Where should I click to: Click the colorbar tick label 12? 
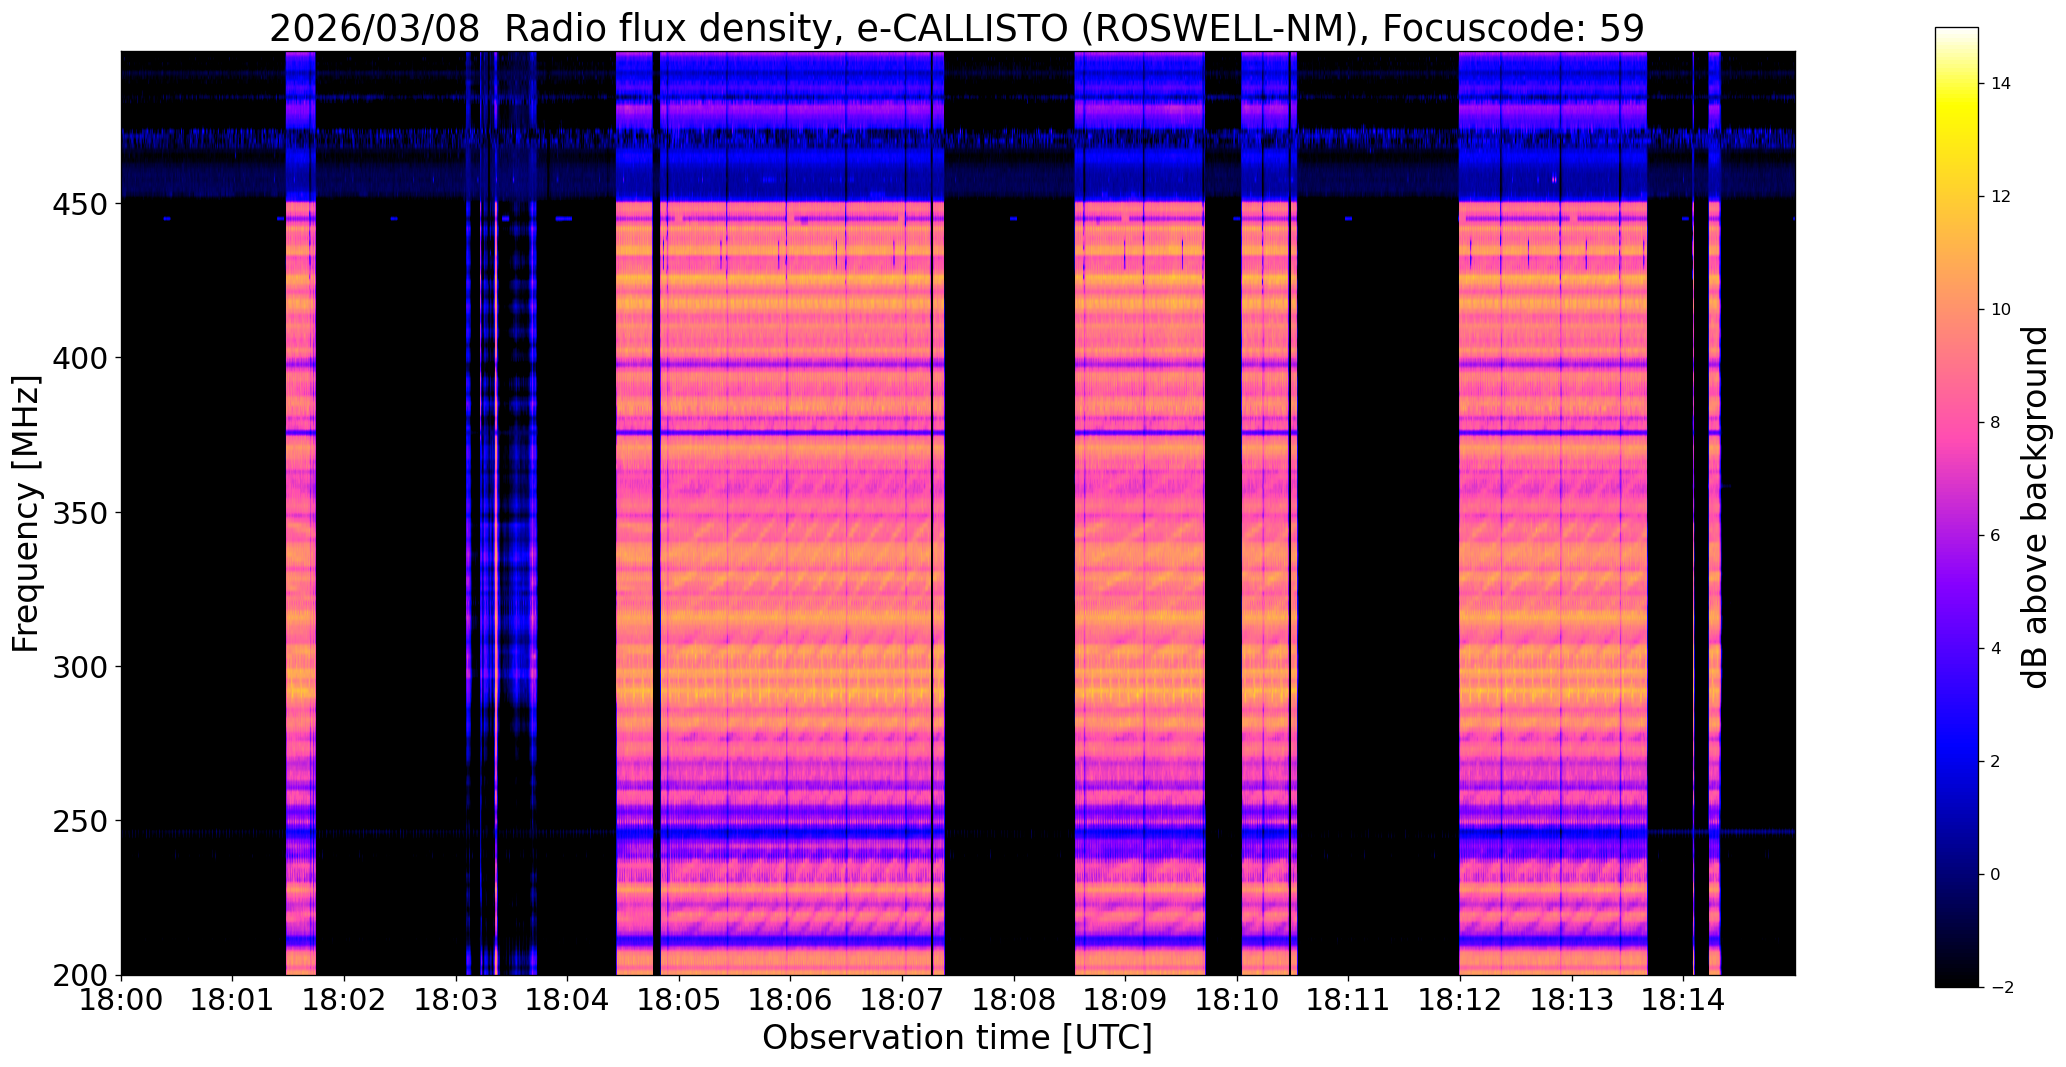coord(2001,197)
